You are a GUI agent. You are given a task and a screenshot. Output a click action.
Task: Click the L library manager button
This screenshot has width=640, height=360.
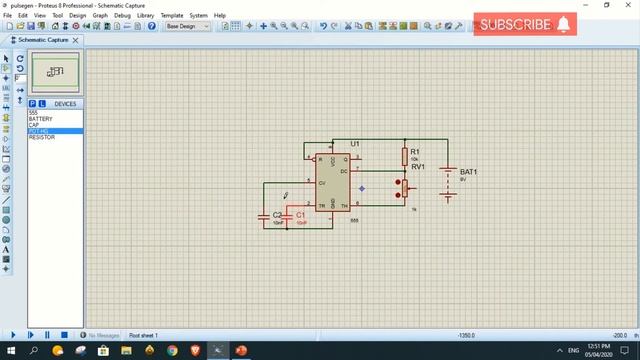coord(42,104)
